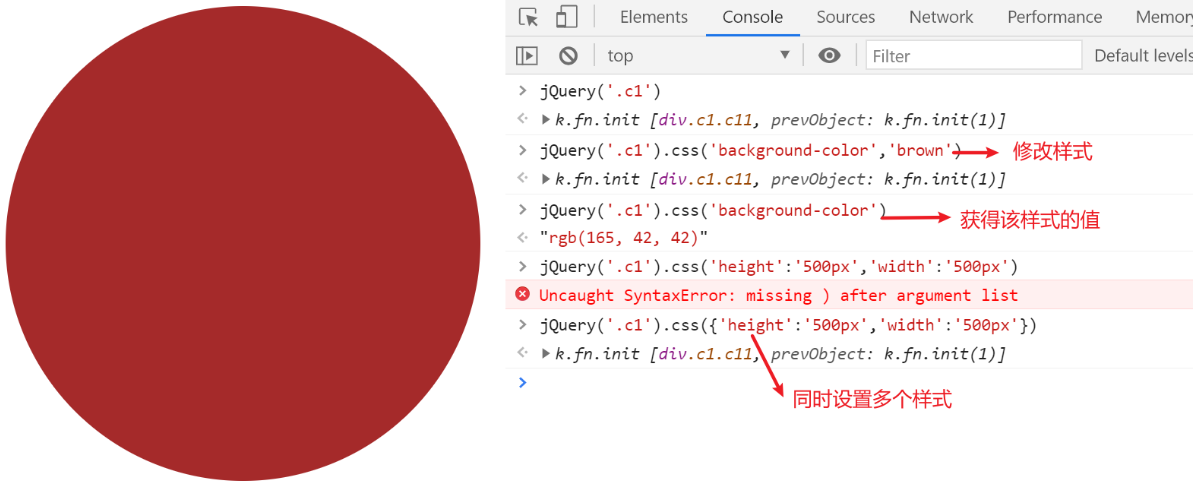Click the jQuery('.c1') command line
This screenshot has width=1193, height=487.
601,91
